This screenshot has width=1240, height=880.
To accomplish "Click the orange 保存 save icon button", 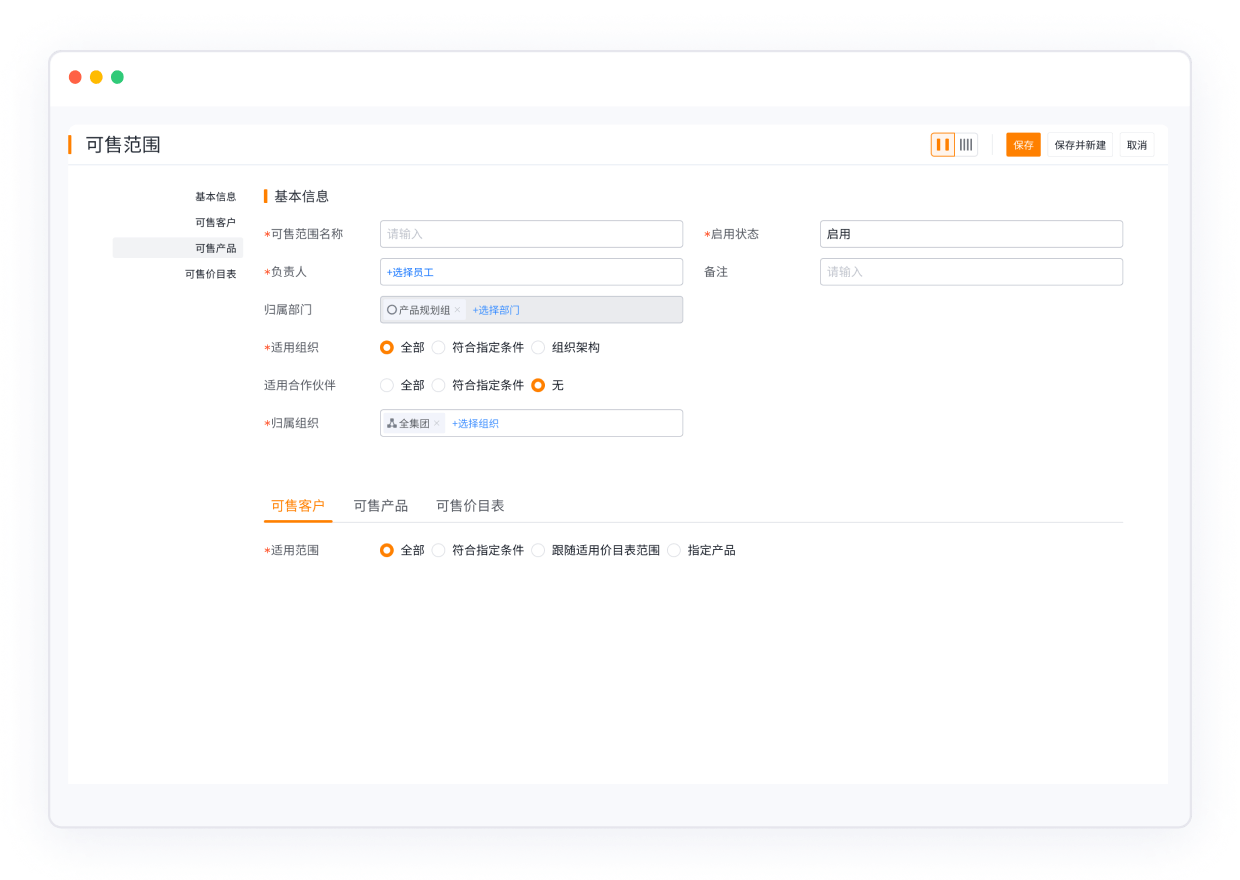I will click(1022, 144).
